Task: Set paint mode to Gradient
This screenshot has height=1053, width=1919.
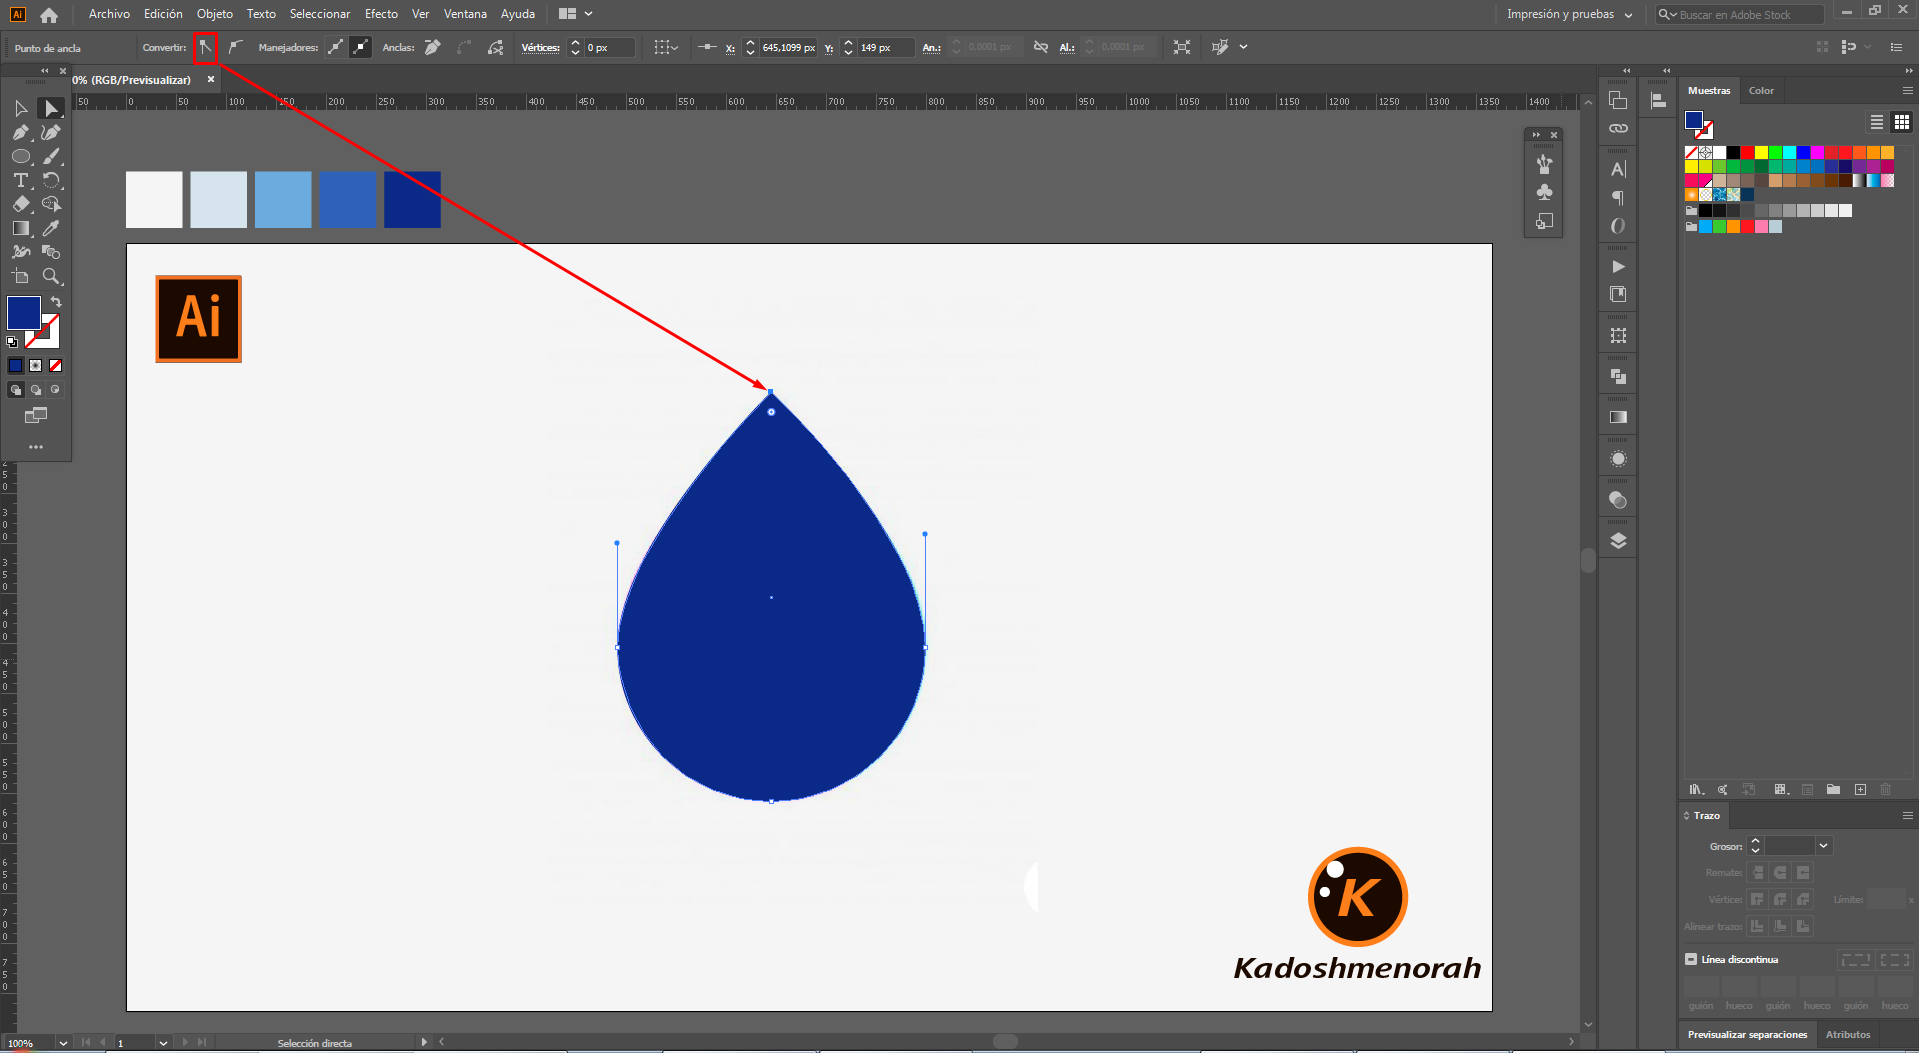Action: [x=35, y=365]
